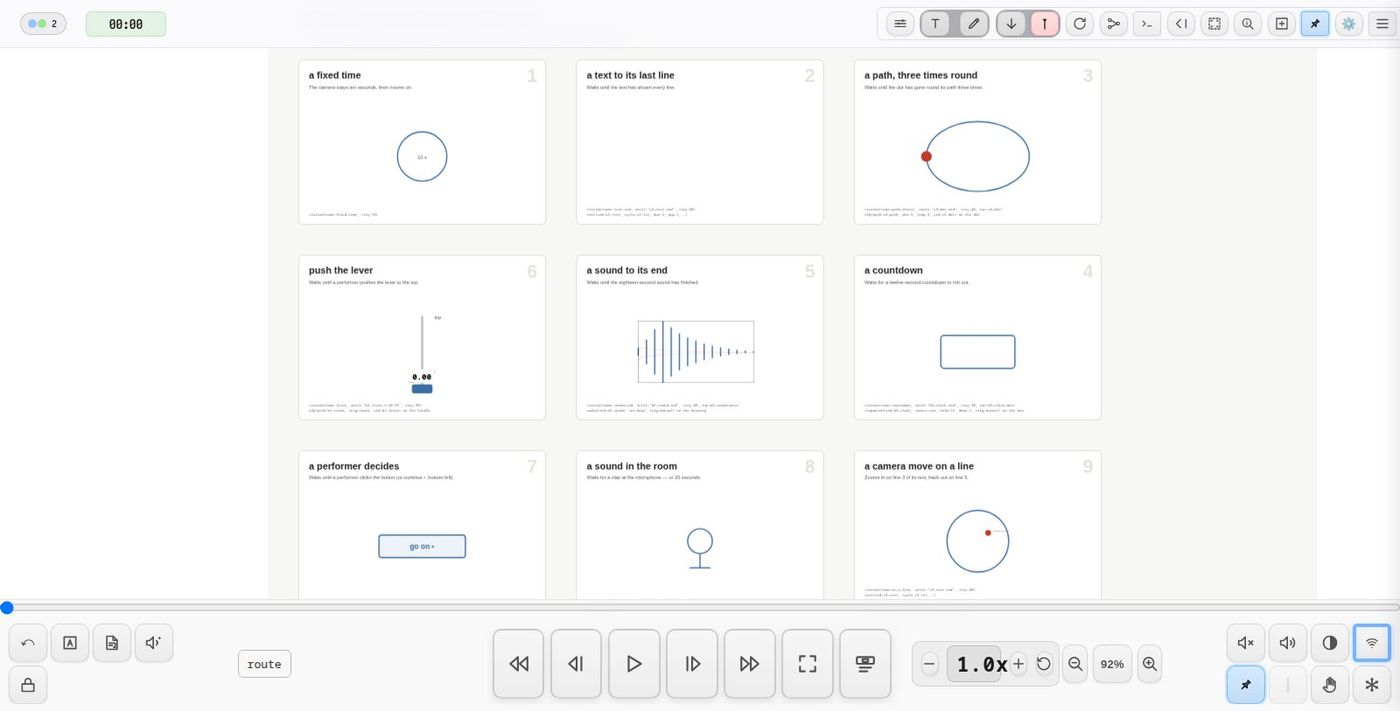
Task: Open the terminal console icon
Action: click(x=1147, y=24)
